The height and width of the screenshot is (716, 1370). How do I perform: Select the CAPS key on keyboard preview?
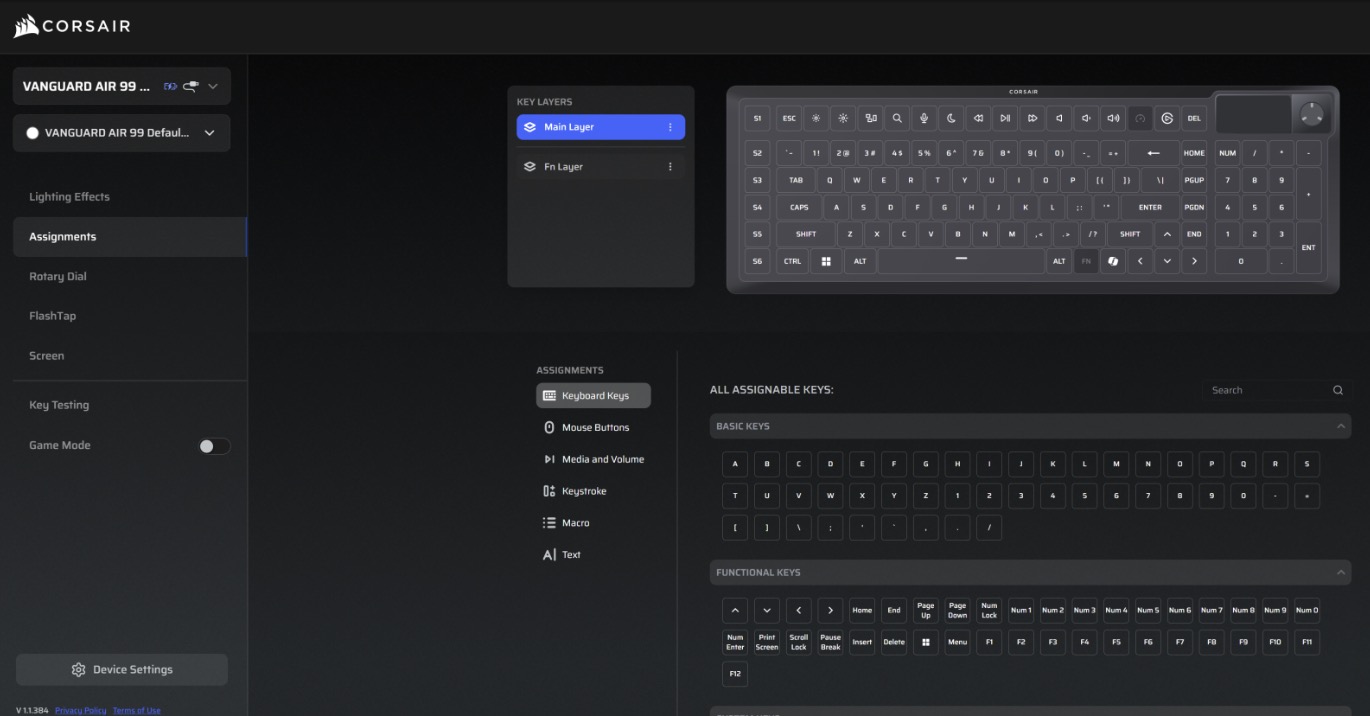[799, 207]
